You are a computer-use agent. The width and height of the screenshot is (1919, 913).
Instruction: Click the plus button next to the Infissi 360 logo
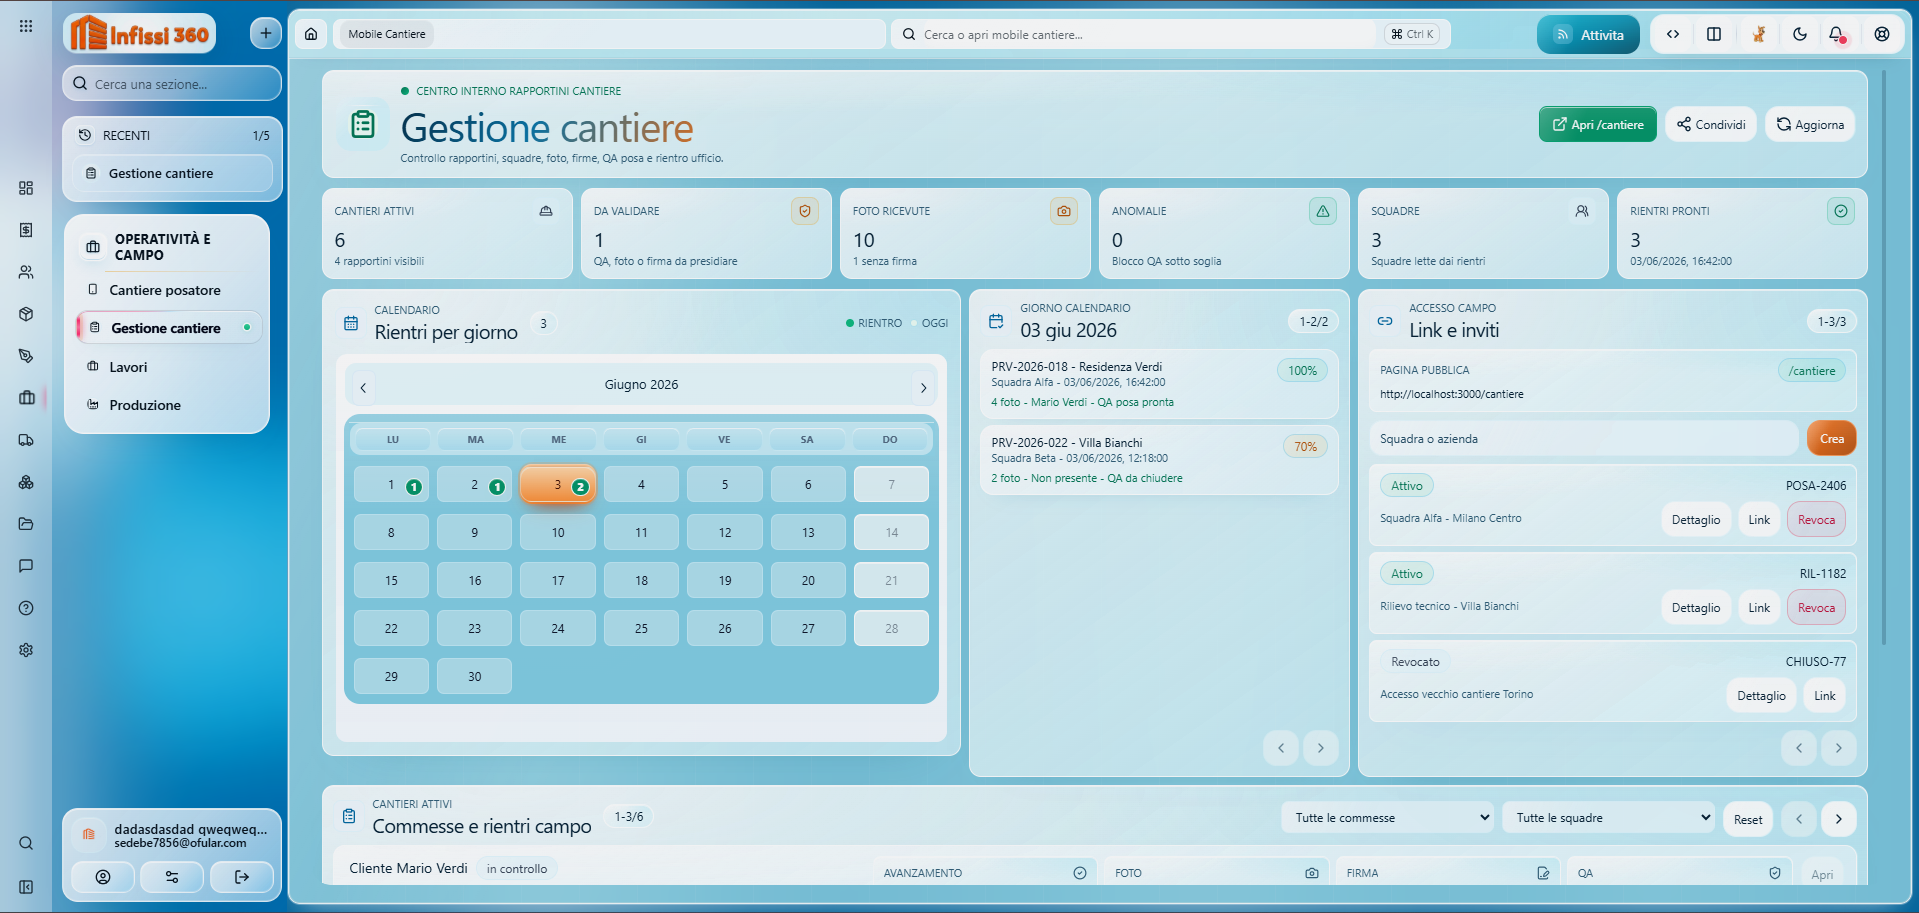265,33
